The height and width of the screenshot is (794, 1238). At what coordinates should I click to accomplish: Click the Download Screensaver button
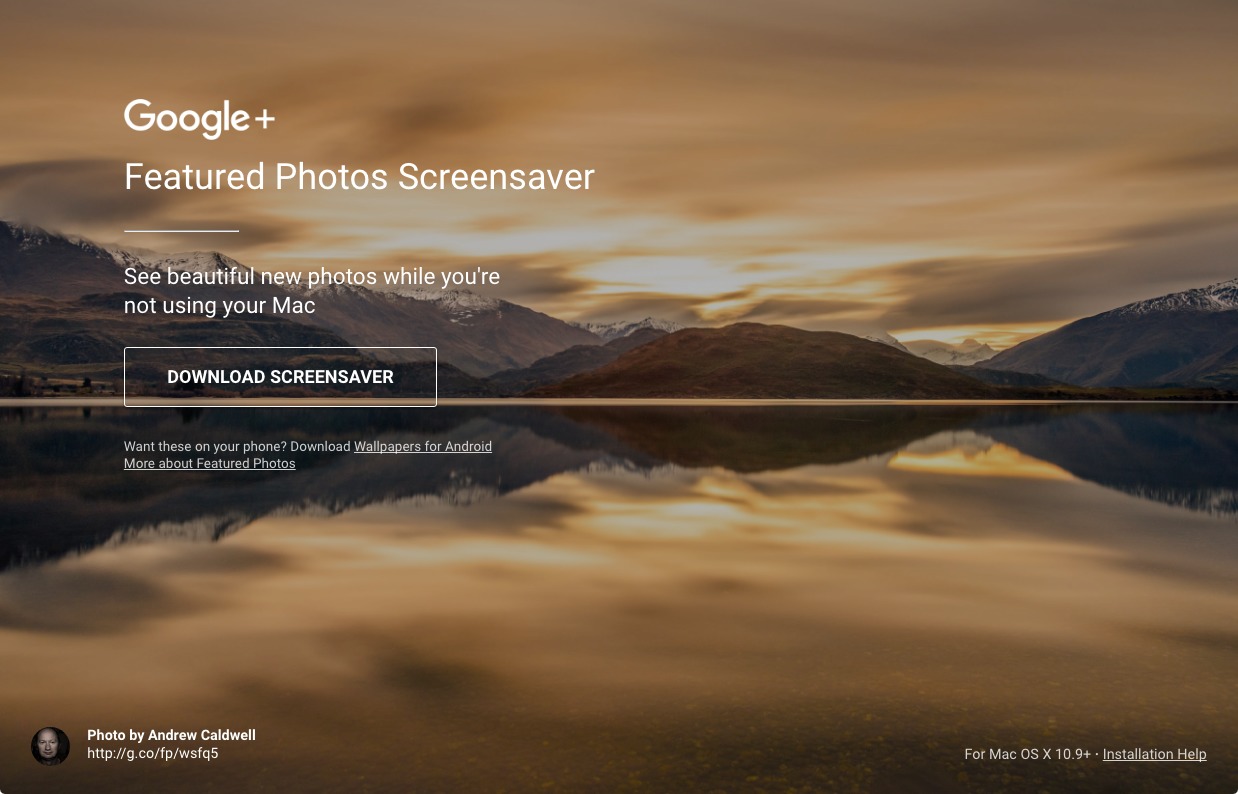[280, 377]
